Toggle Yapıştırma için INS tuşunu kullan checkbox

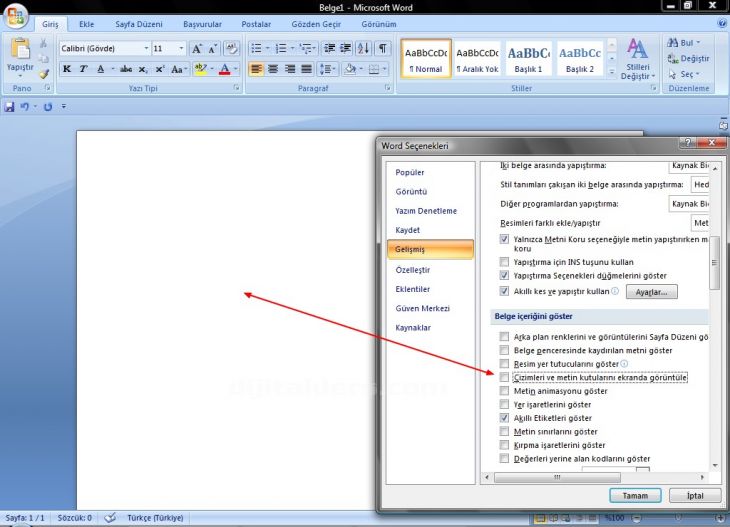tap(504, 261)
